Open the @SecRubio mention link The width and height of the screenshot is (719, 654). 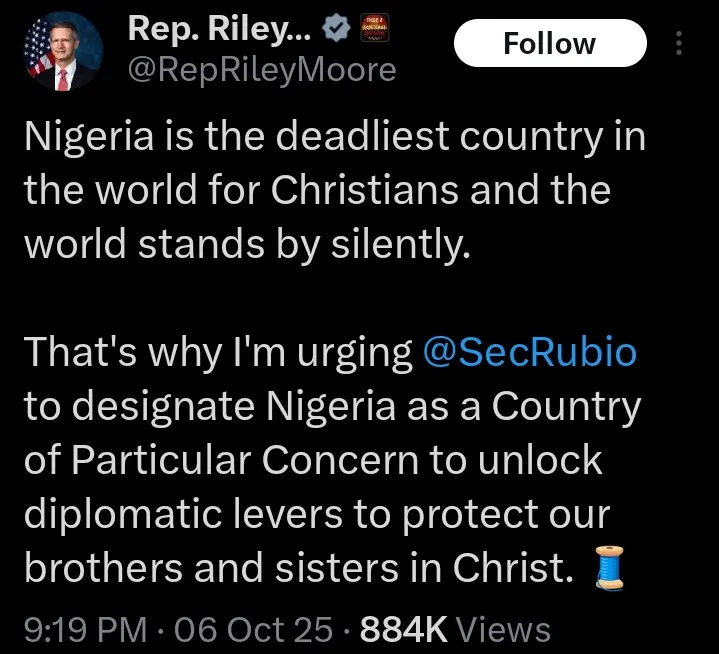531,353
